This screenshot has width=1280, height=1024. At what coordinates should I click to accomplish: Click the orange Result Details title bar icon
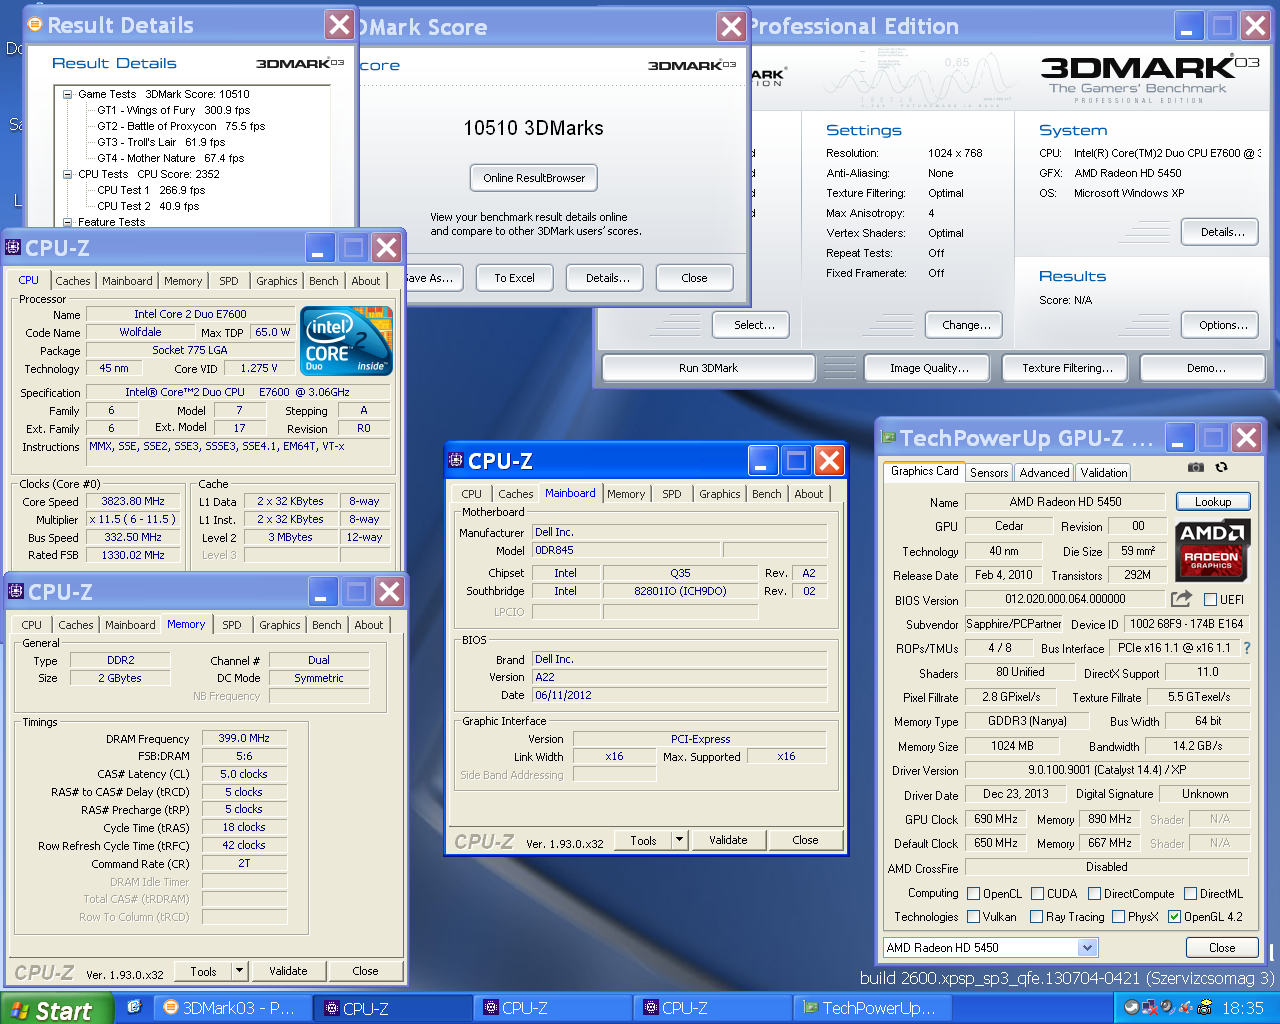tap(35, 24)
